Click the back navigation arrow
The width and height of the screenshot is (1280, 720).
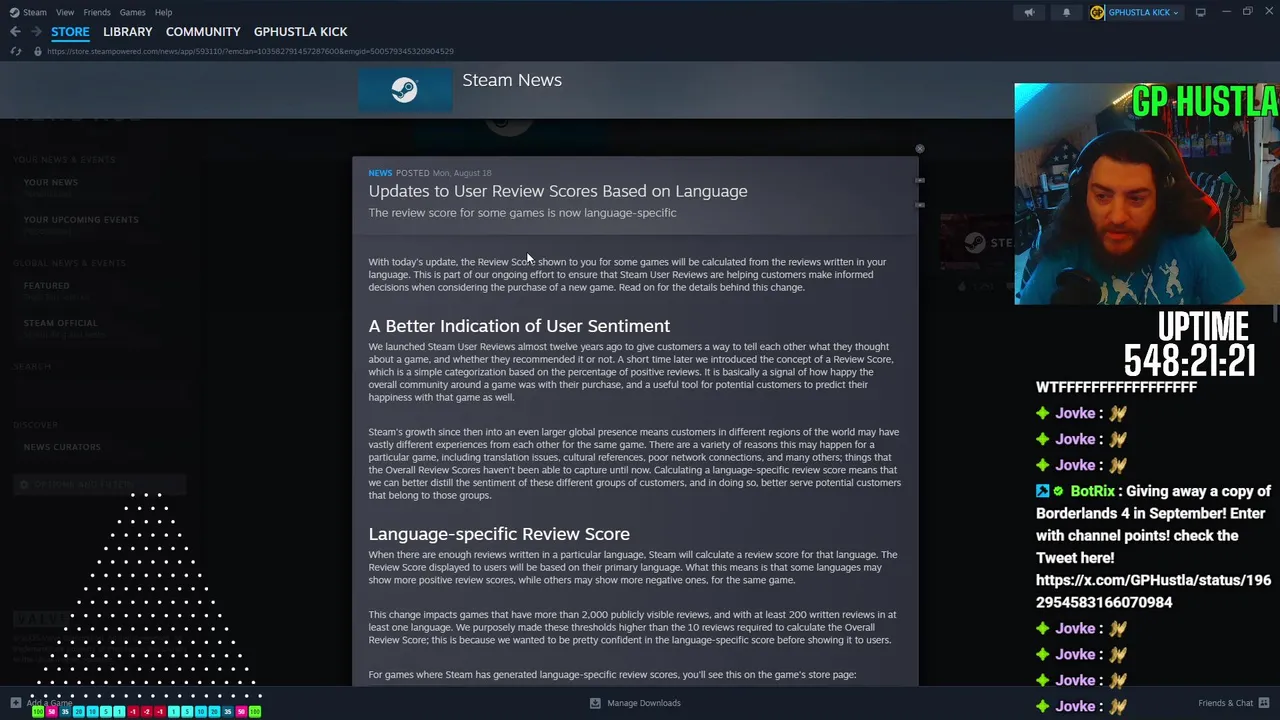(x=15, y=32)
